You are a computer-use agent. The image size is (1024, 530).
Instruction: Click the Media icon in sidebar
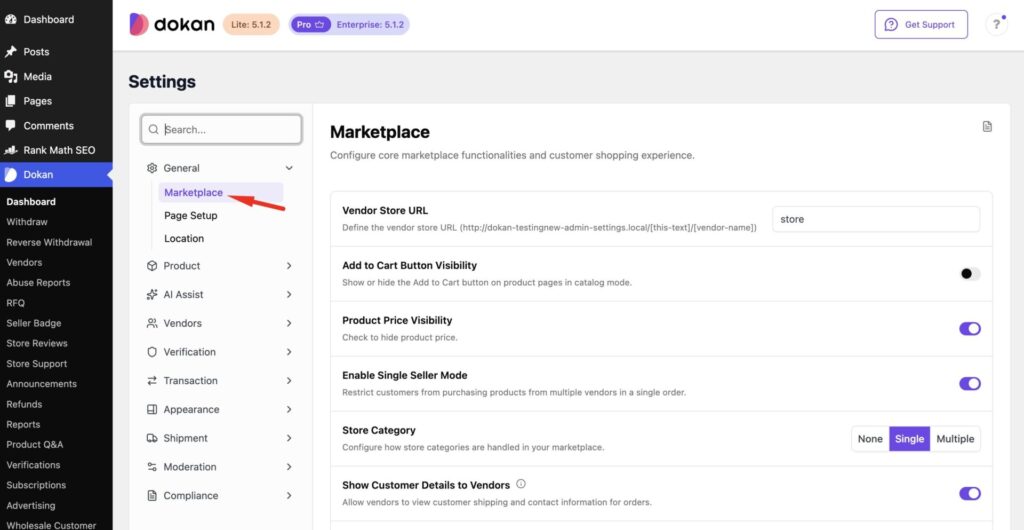[x=10, y=76]
